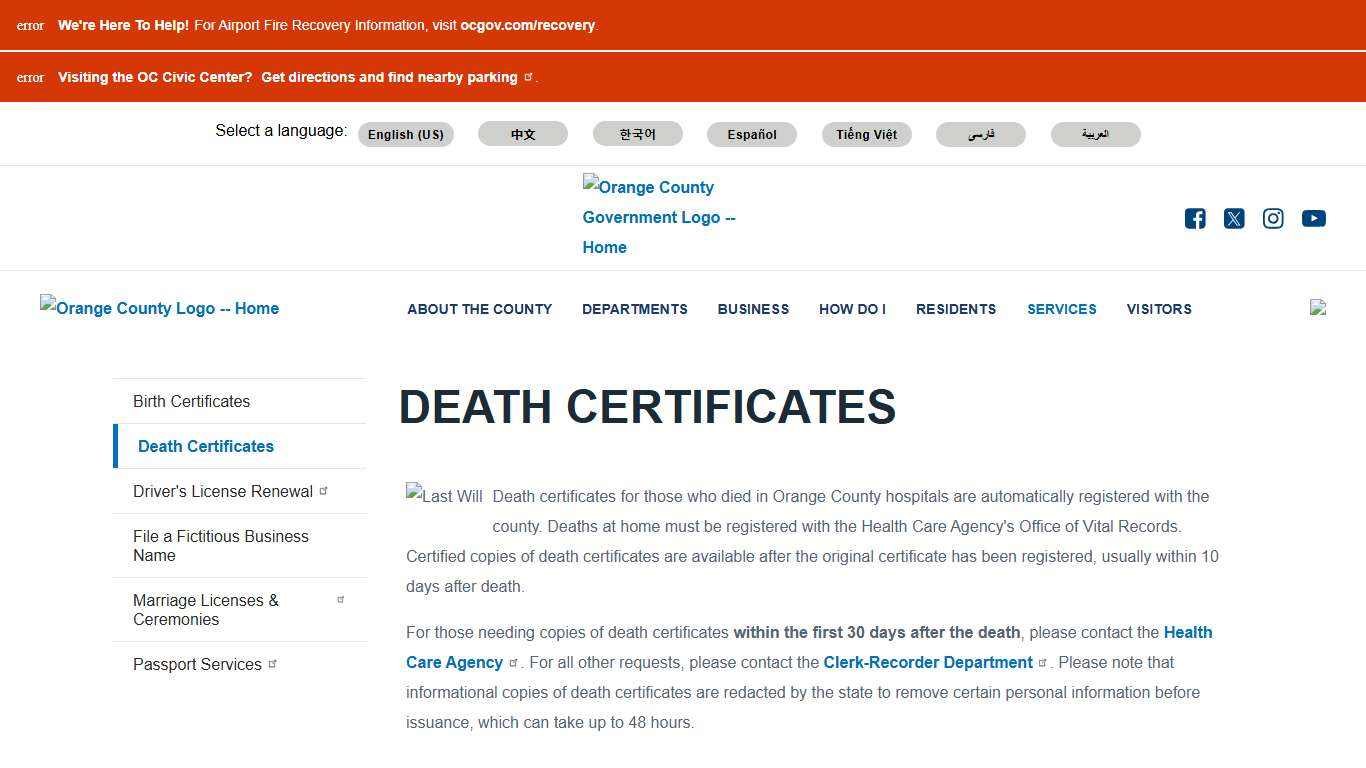This screenshot has height=768, width=1366.
Task: Click the error icon in the top red banner
Action: coord(30,25)
